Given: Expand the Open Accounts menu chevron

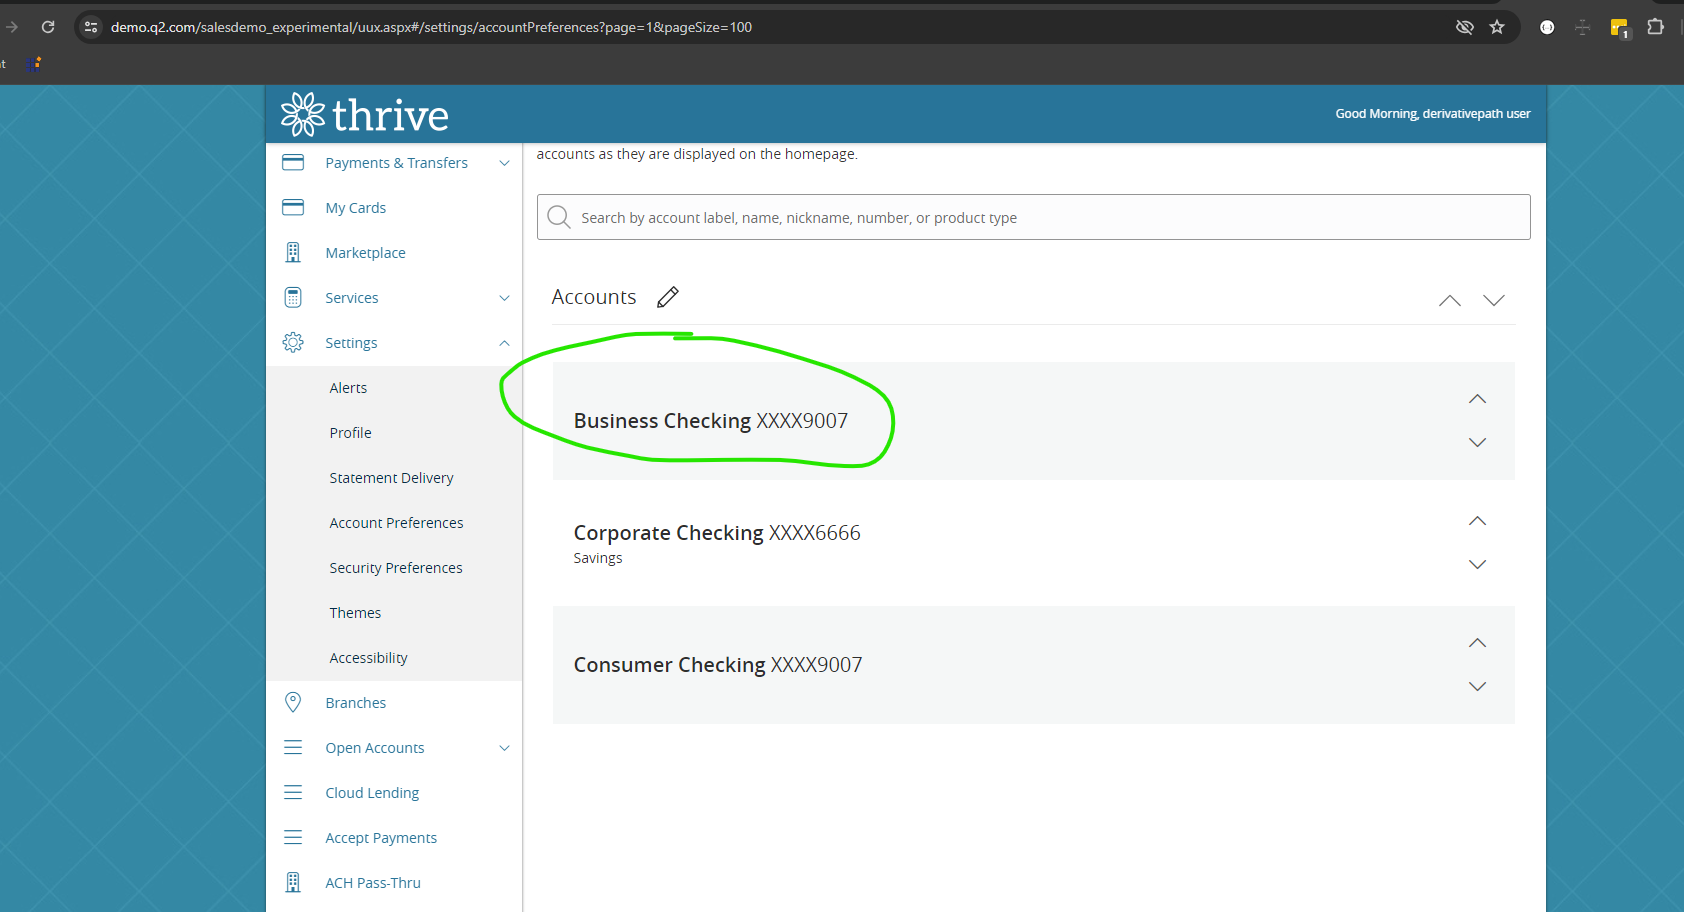Looking at the screenshot, I should [x=504, y=748].
